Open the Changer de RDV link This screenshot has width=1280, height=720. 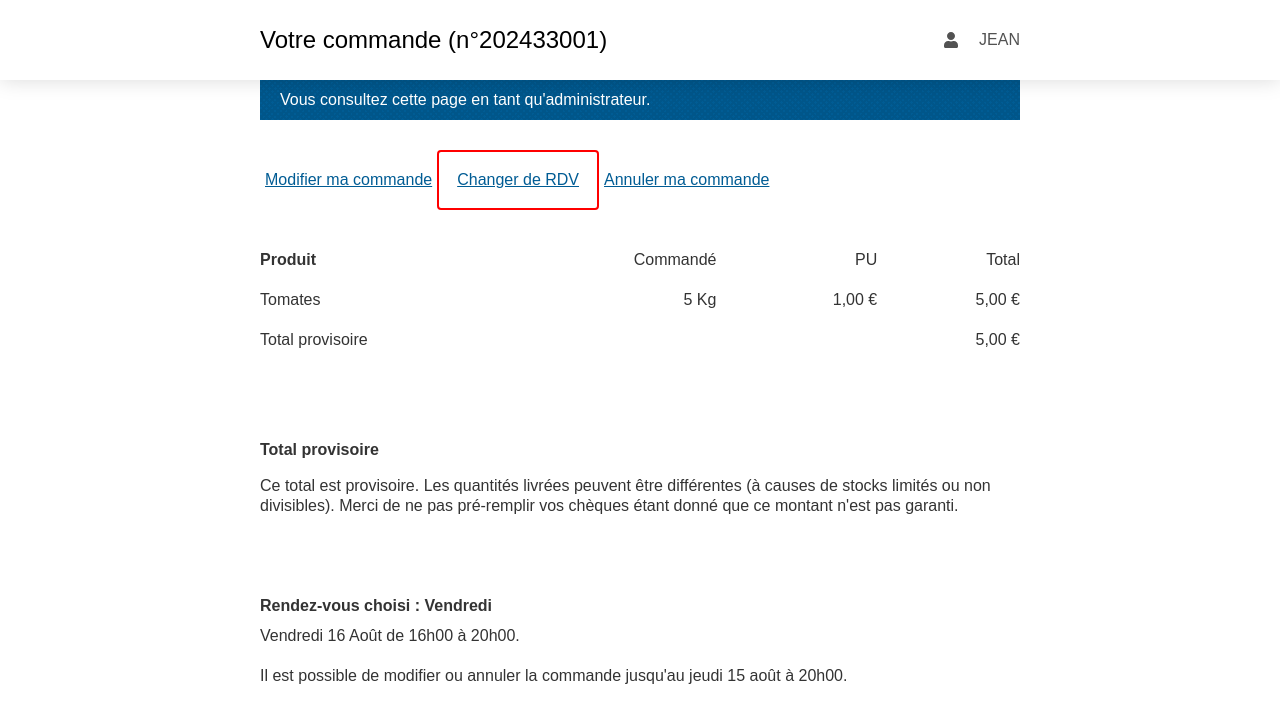[x=518, y=180]
